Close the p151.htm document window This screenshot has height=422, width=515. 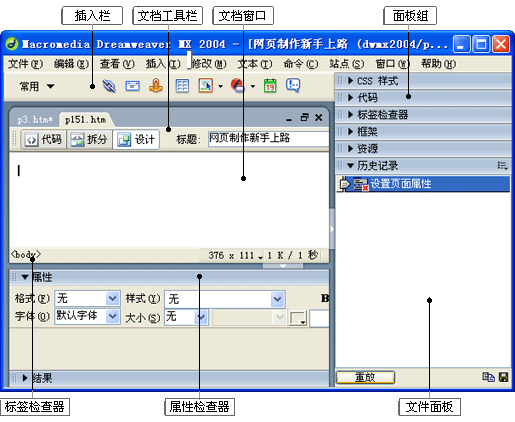pyautogui.click(x=319, y=117)
